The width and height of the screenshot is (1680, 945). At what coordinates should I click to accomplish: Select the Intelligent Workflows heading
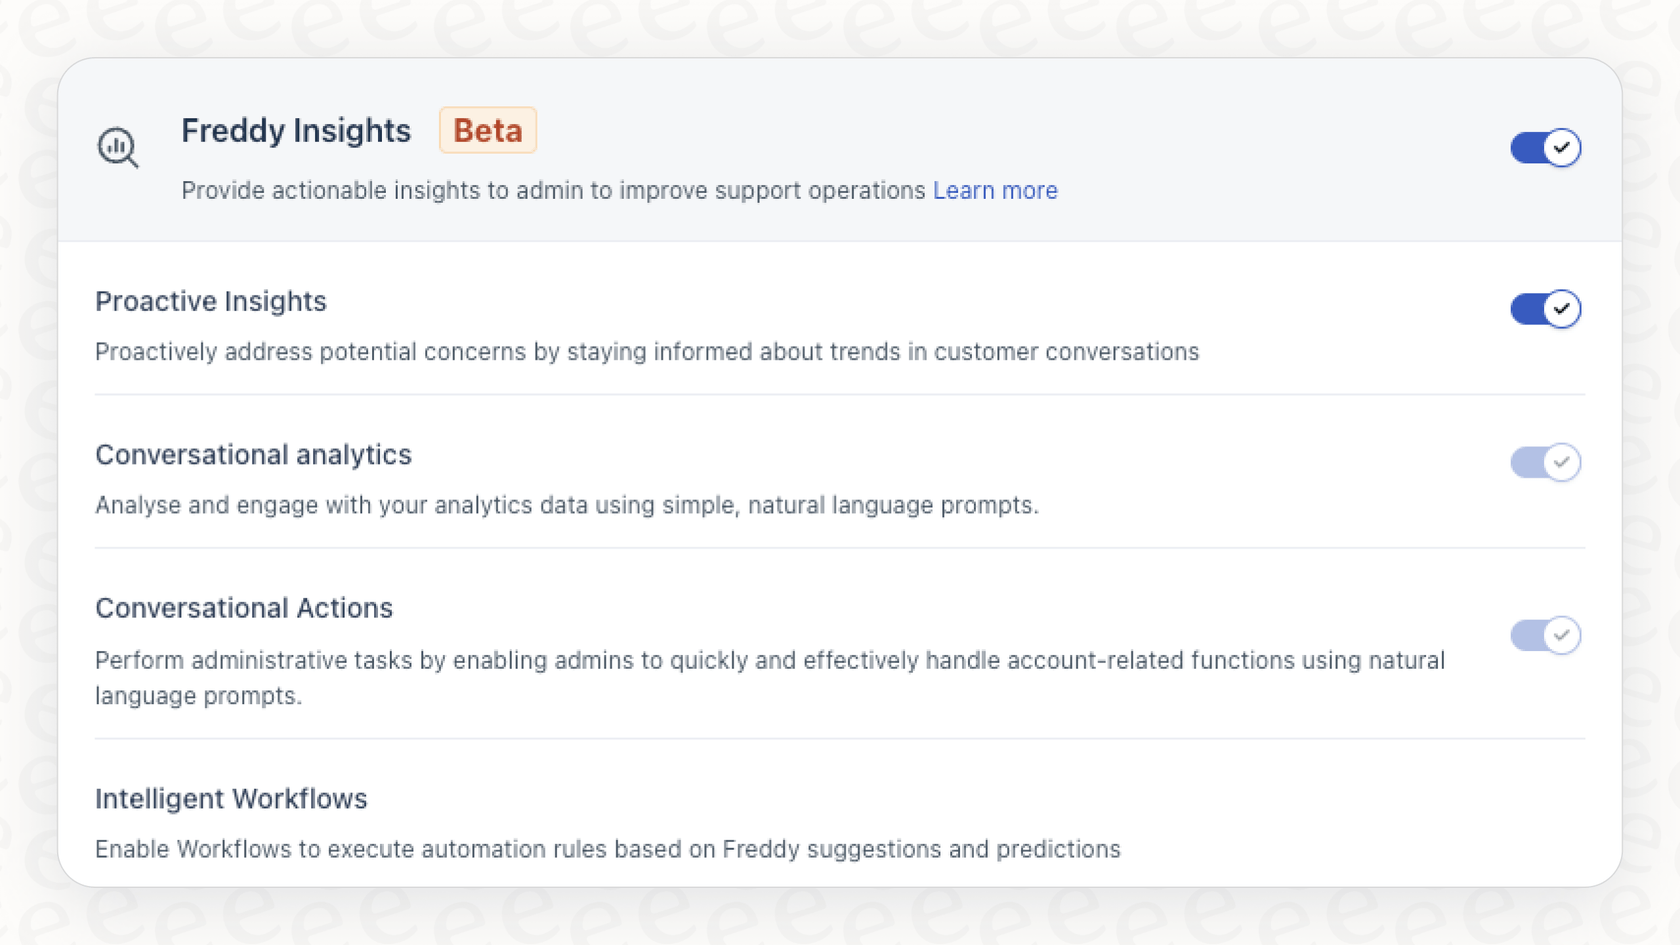click(231, 799)
